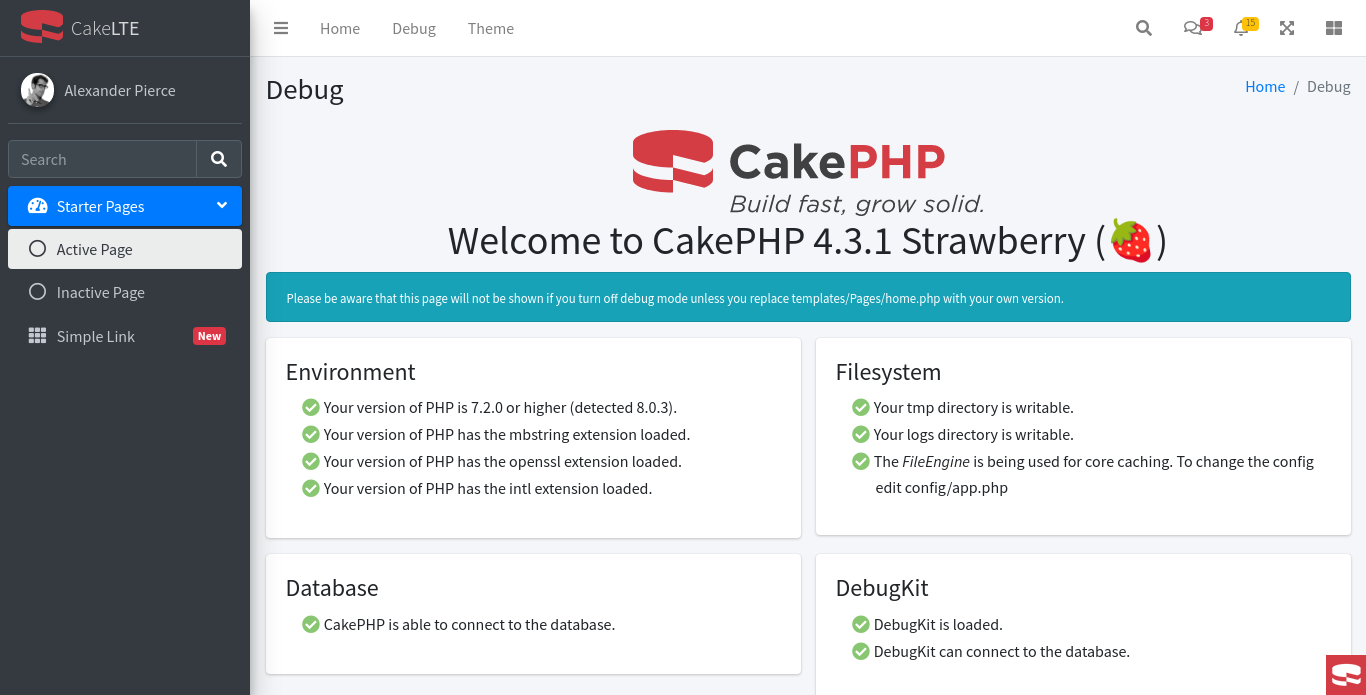
Task: Click the Simple Link grid icon
Action: tap(37, 336)
